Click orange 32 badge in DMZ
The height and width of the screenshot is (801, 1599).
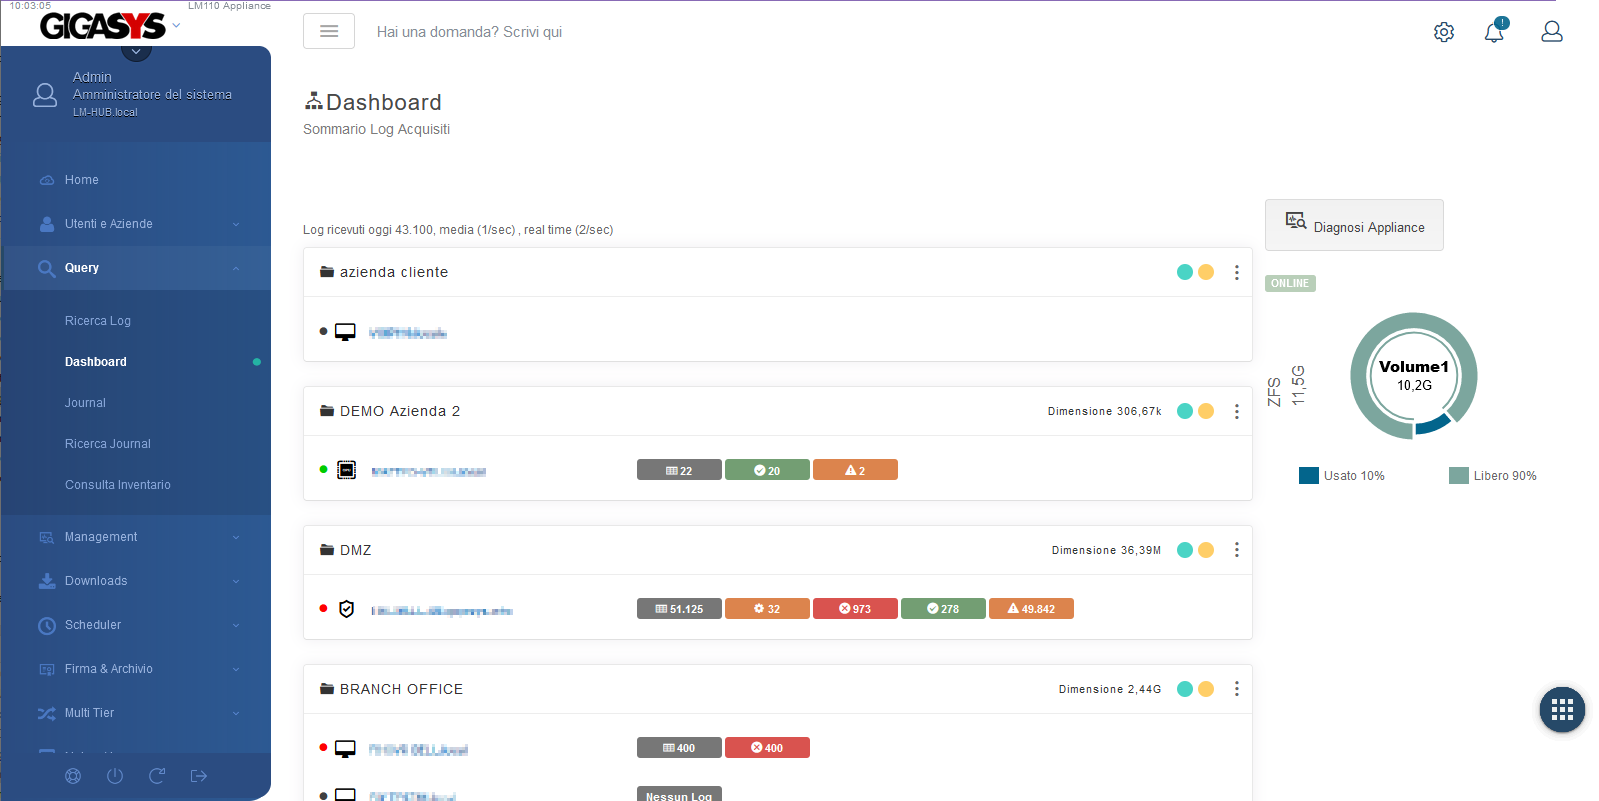pos(767,609)
